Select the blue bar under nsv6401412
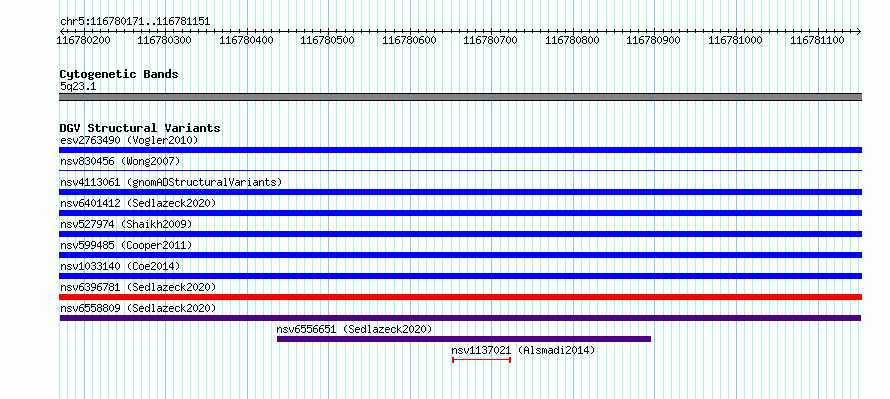This screenshot has height=399, width=890. pos(461,213)
